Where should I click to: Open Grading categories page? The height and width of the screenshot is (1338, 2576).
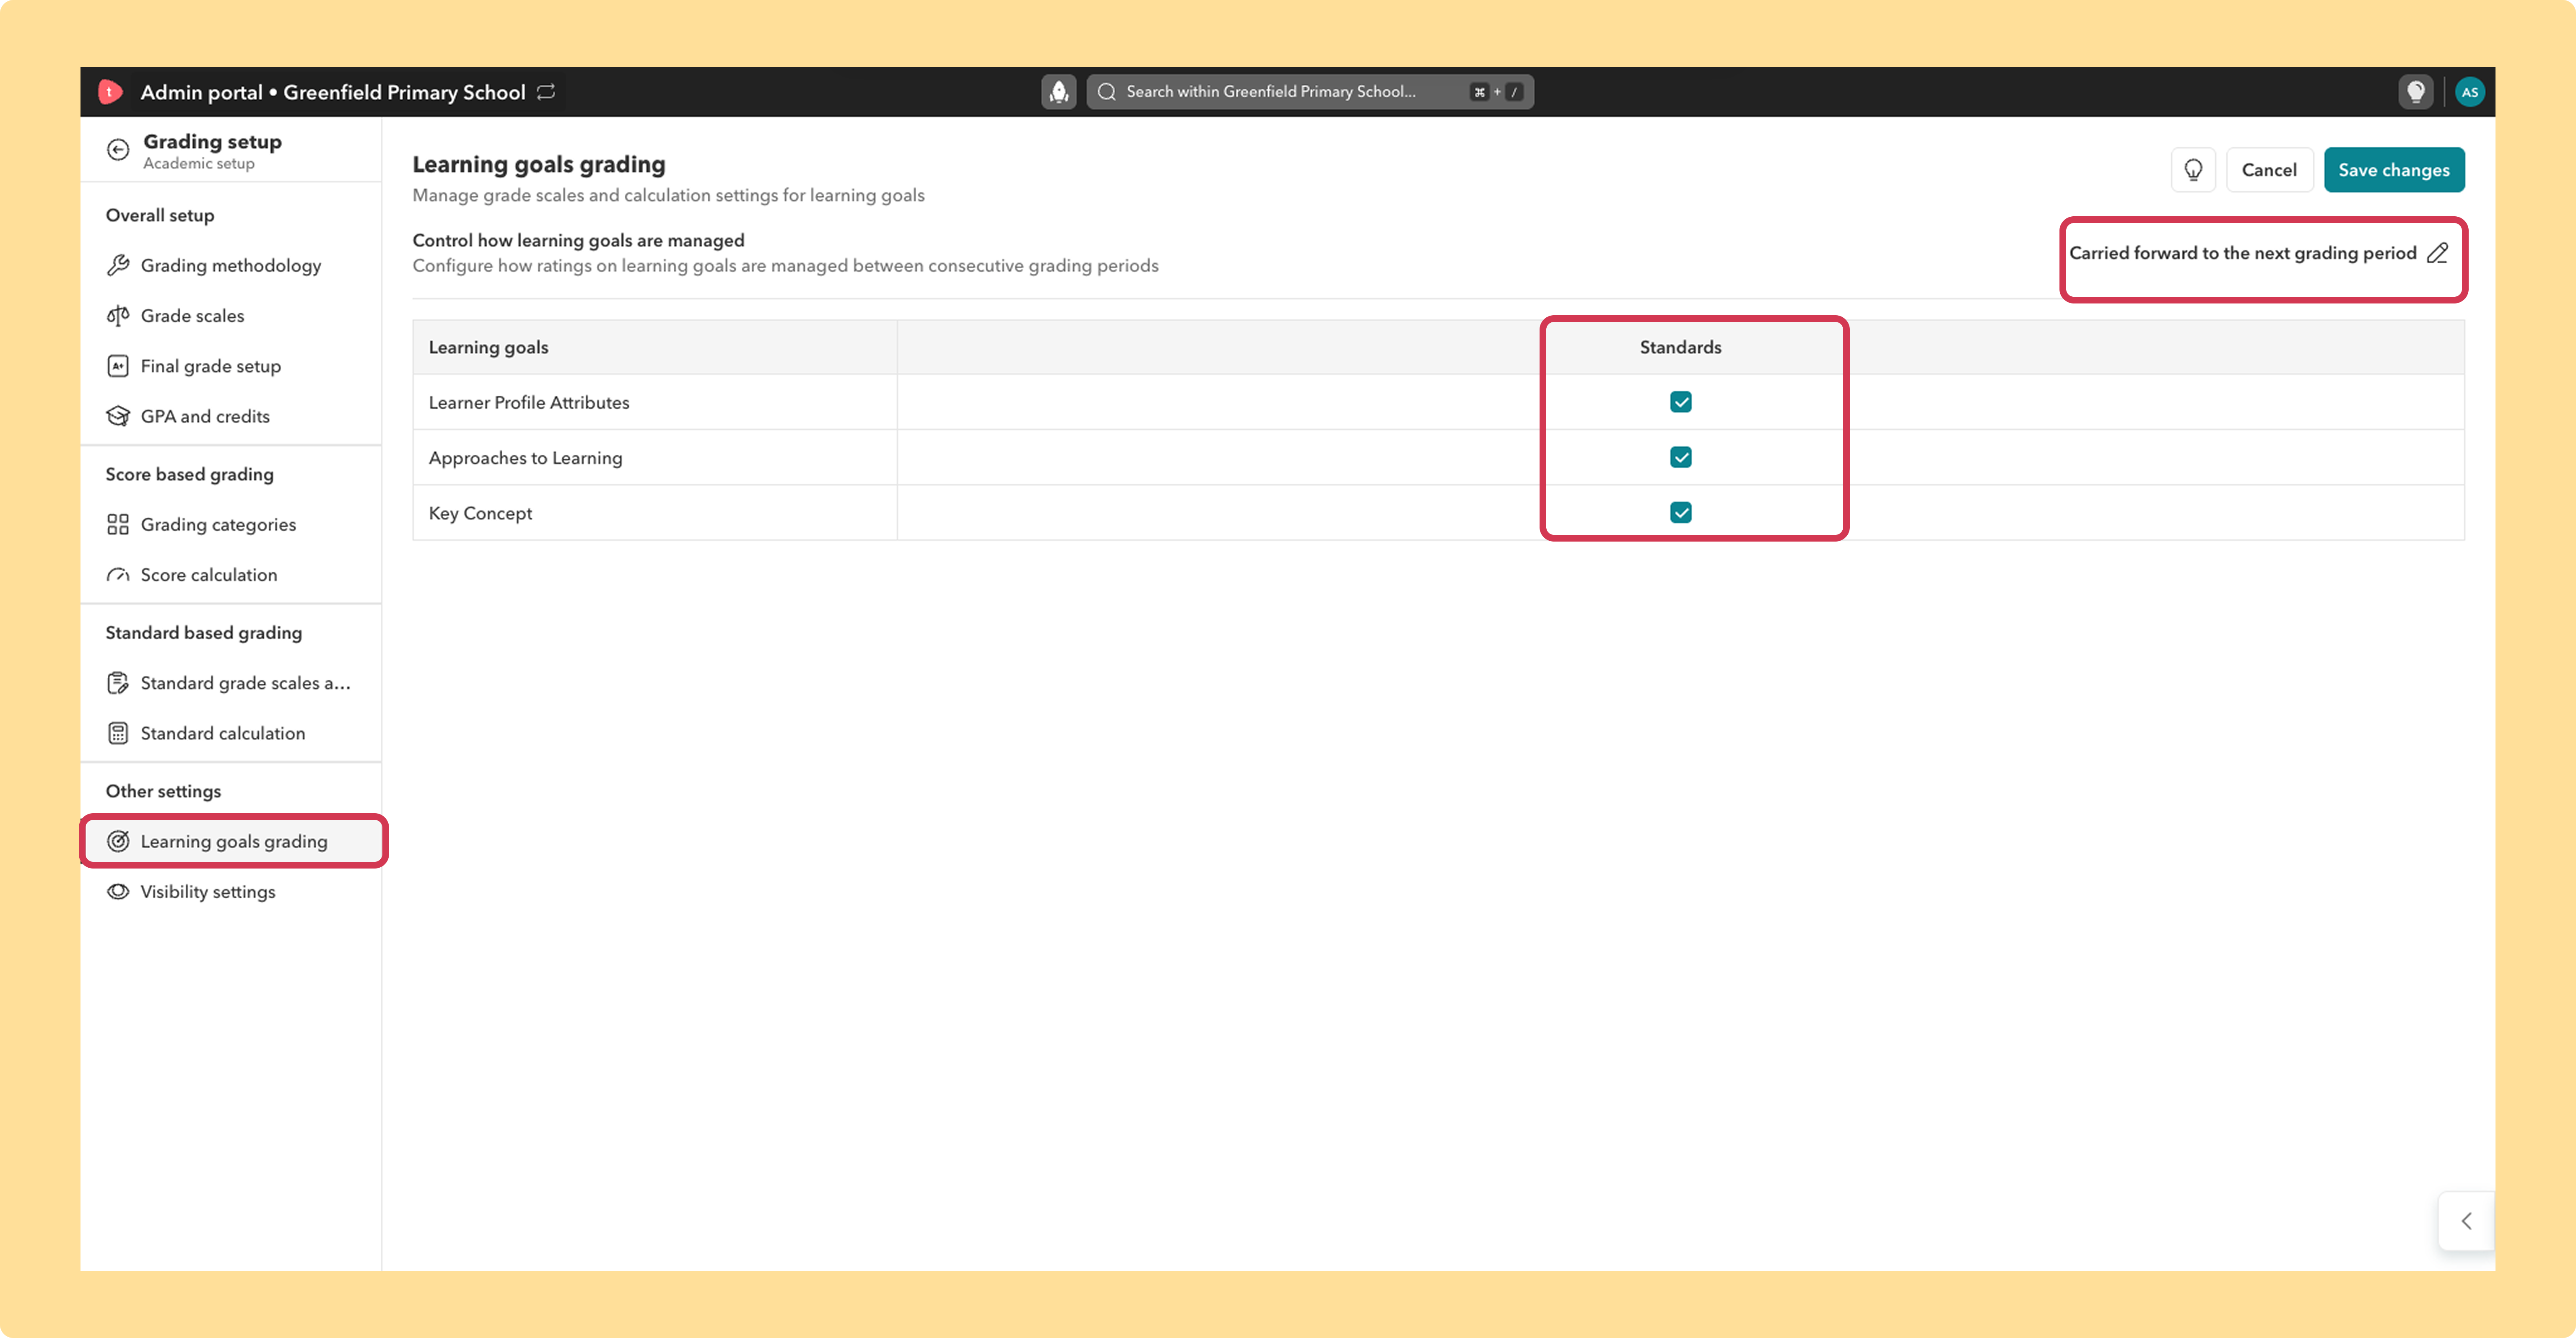[230, 525]
